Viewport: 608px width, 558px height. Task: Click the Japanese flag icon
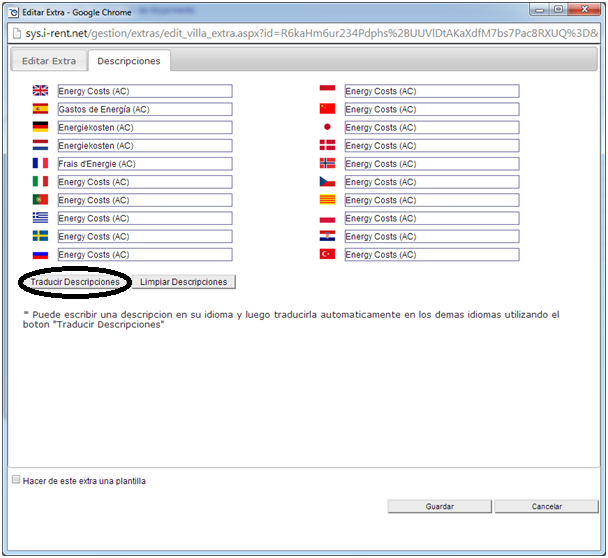[x=327, y=127]
